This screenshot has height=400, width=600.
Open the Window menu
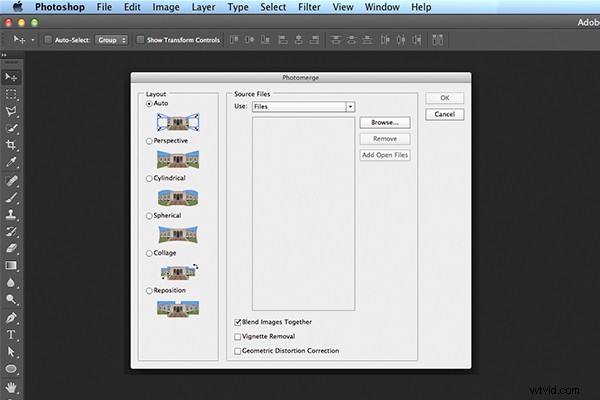tap(382, 7)
